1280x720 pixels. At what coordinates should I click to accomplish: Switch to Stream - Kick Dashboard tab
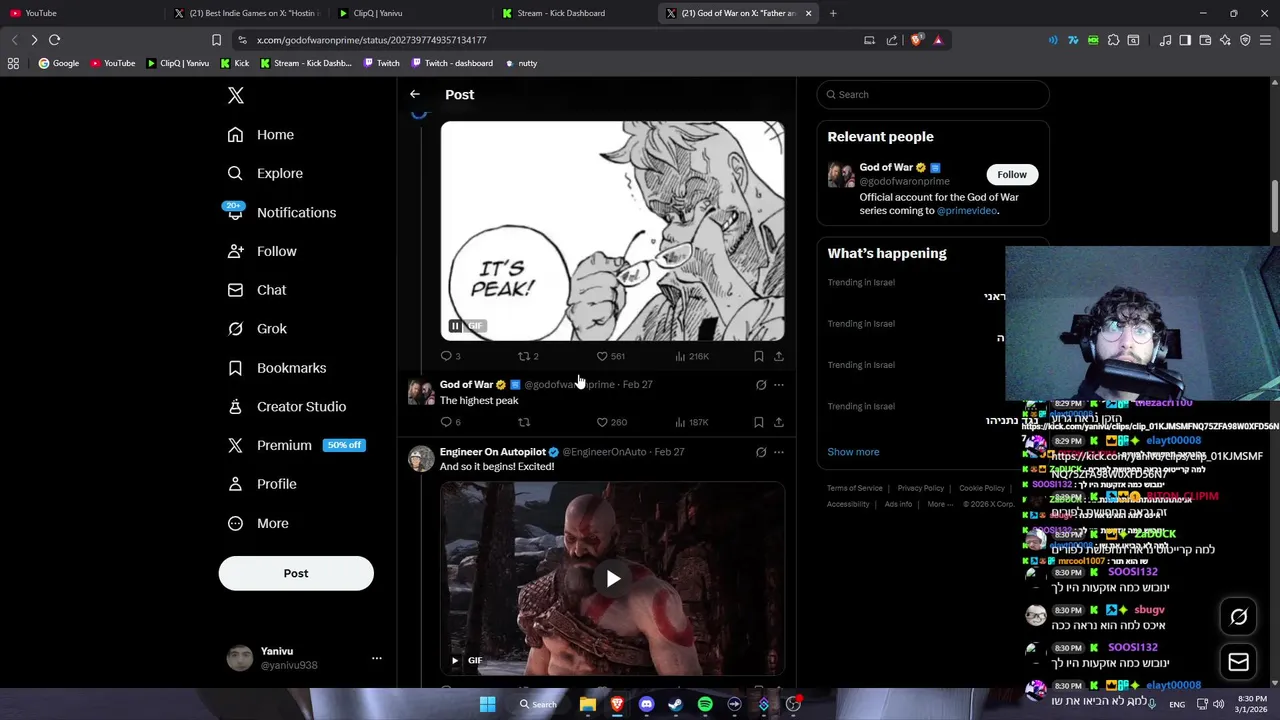pyautogui.click(x=575, y=13)
